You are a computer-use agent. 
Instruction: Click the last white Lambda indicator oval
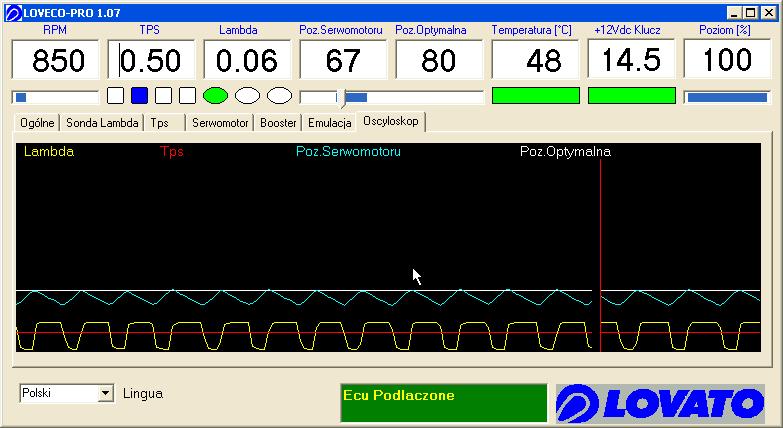point(279,95)
